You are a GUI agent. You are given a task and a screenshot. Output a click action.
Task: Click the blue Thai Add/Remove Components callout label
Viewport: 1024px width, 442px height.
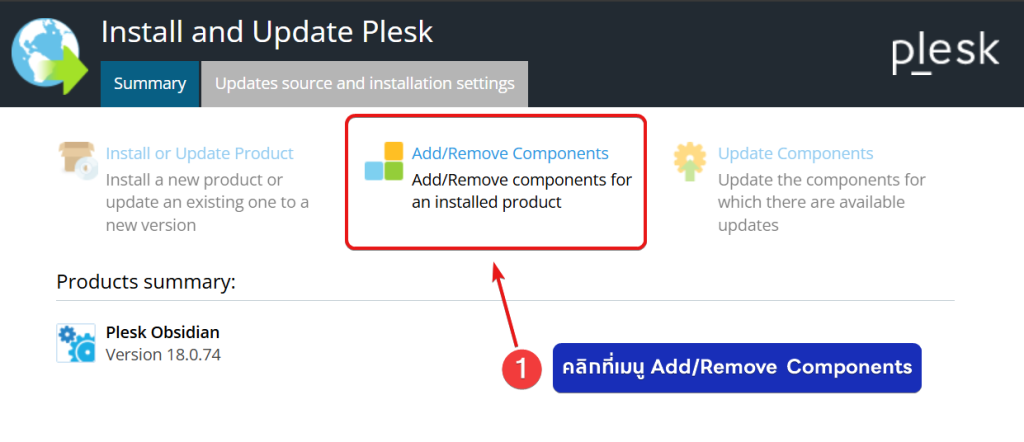(736, 368)
